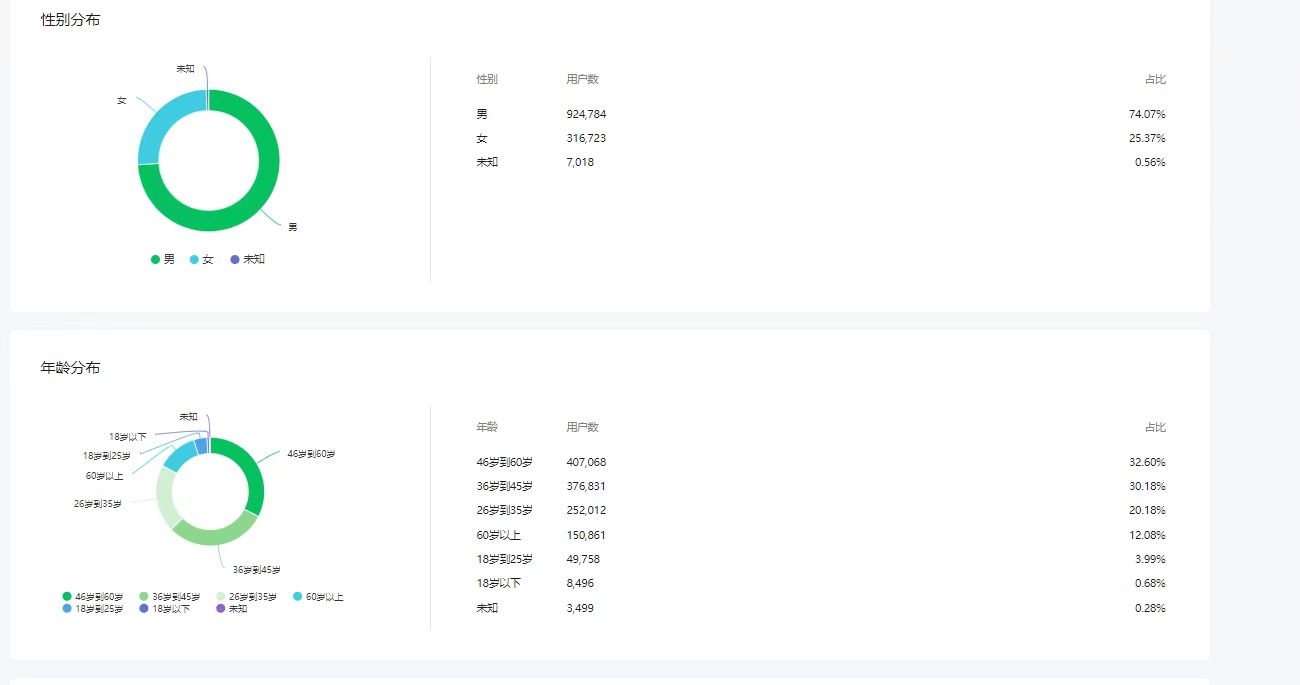Toggle the 18岁到25岁 legend dot
This screenshot has height=685, width=1300.
click(x=67, y=608)
